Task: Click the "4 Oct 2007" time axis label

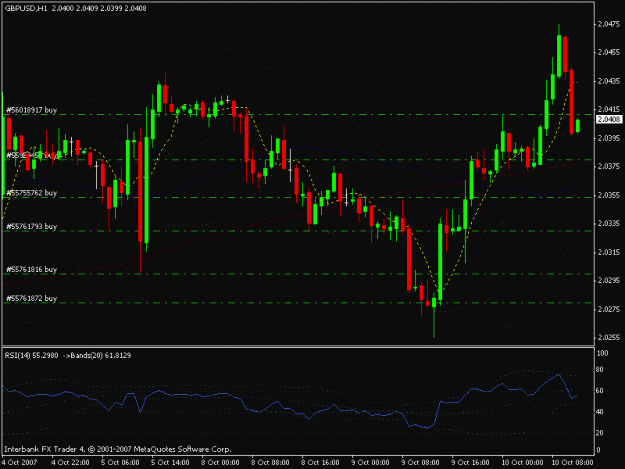Action: pos(19,462)
